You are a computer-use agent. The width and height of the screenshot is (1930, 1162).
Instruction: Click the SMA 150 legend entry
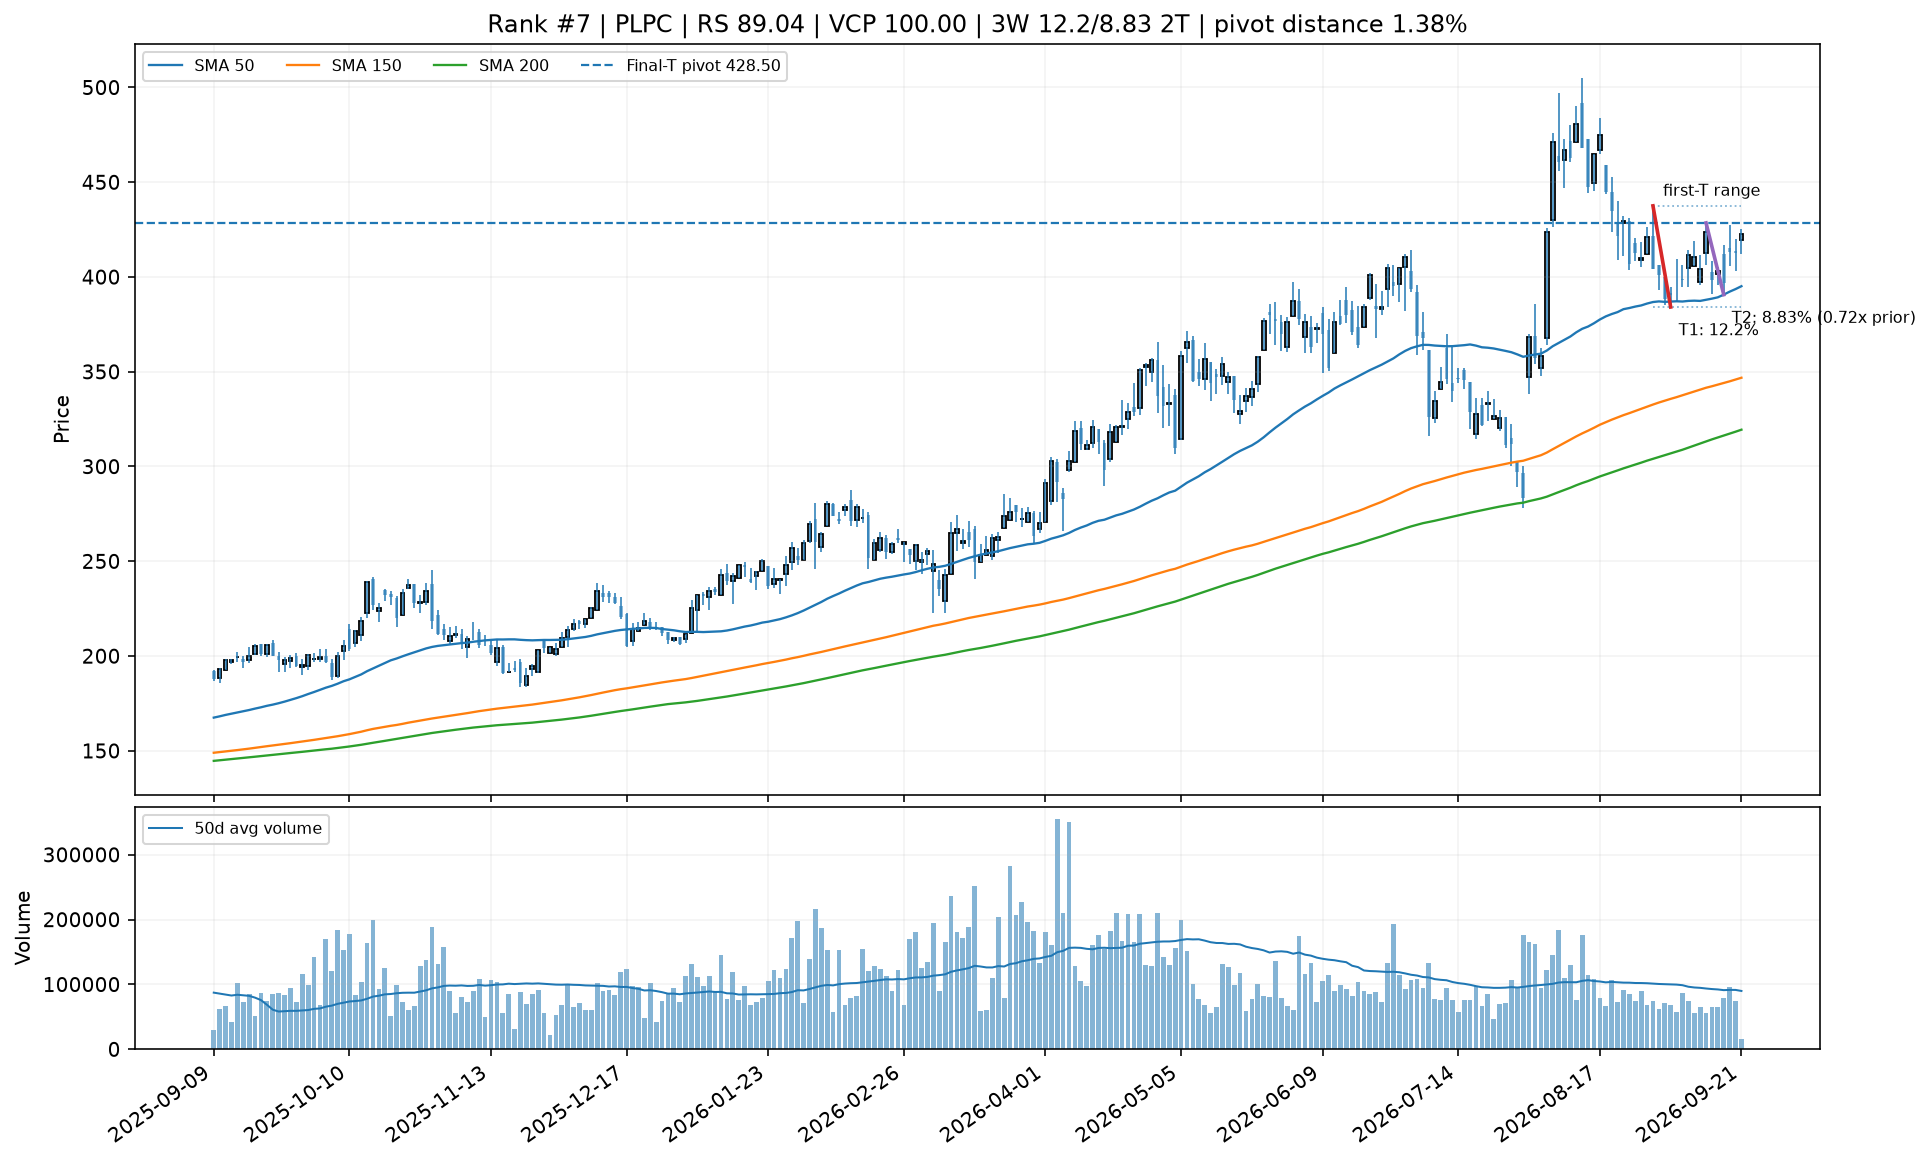point(344,67)
